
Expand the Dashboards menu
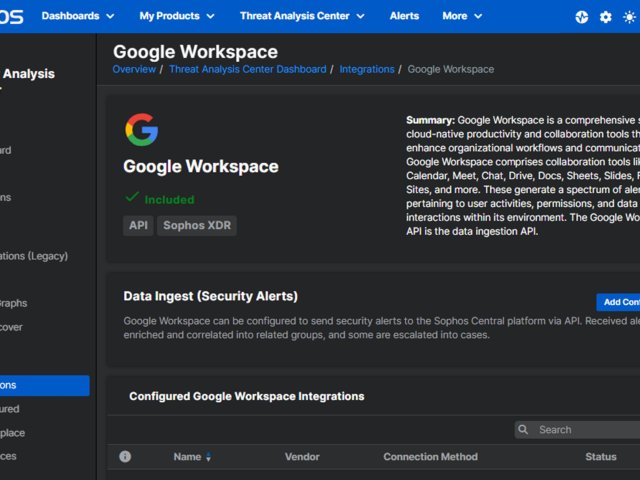point(78,16)
